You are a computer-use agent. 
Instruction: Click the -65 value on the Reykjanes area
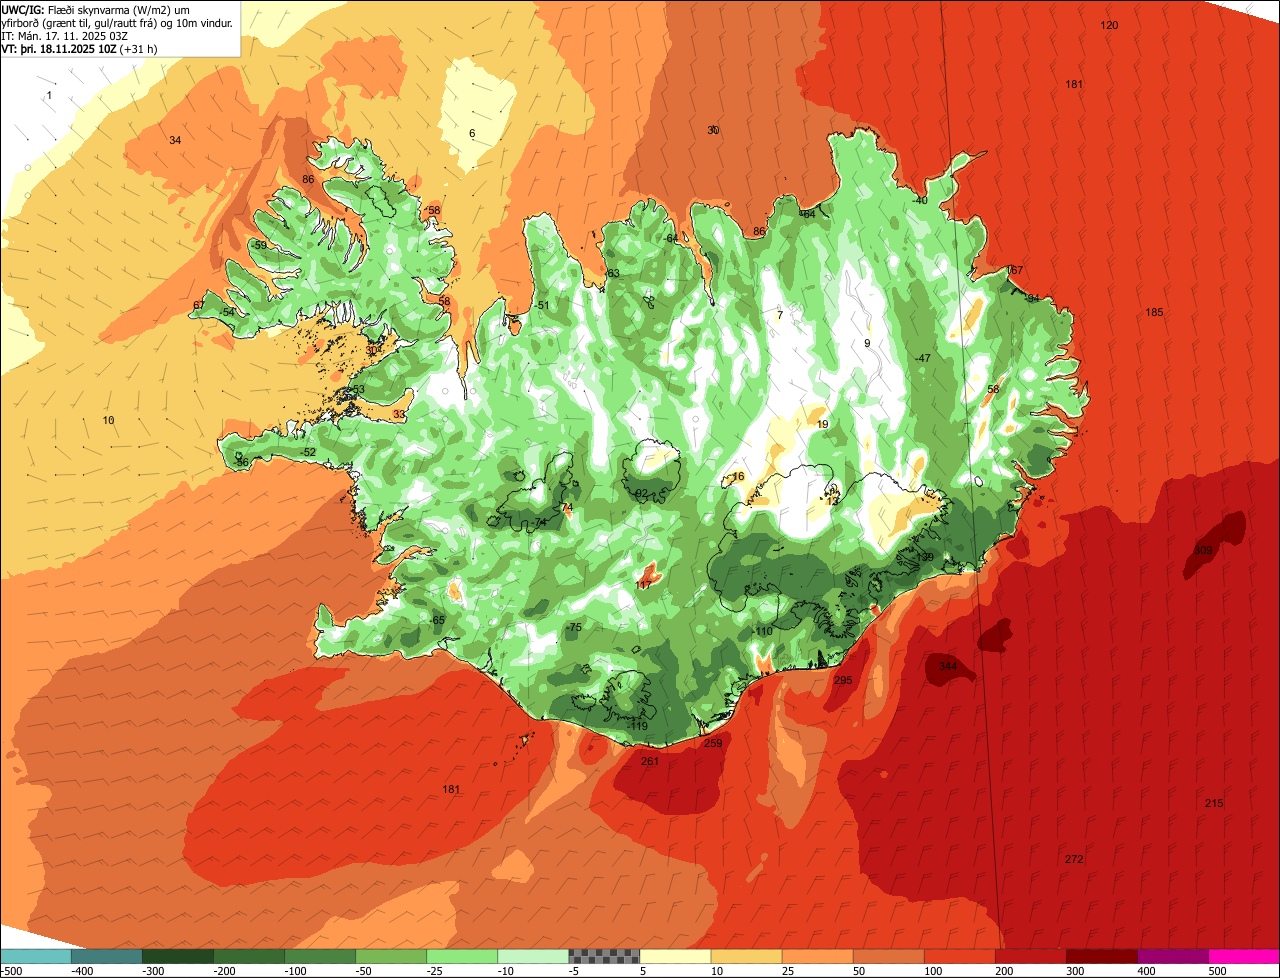pos(436,620)
